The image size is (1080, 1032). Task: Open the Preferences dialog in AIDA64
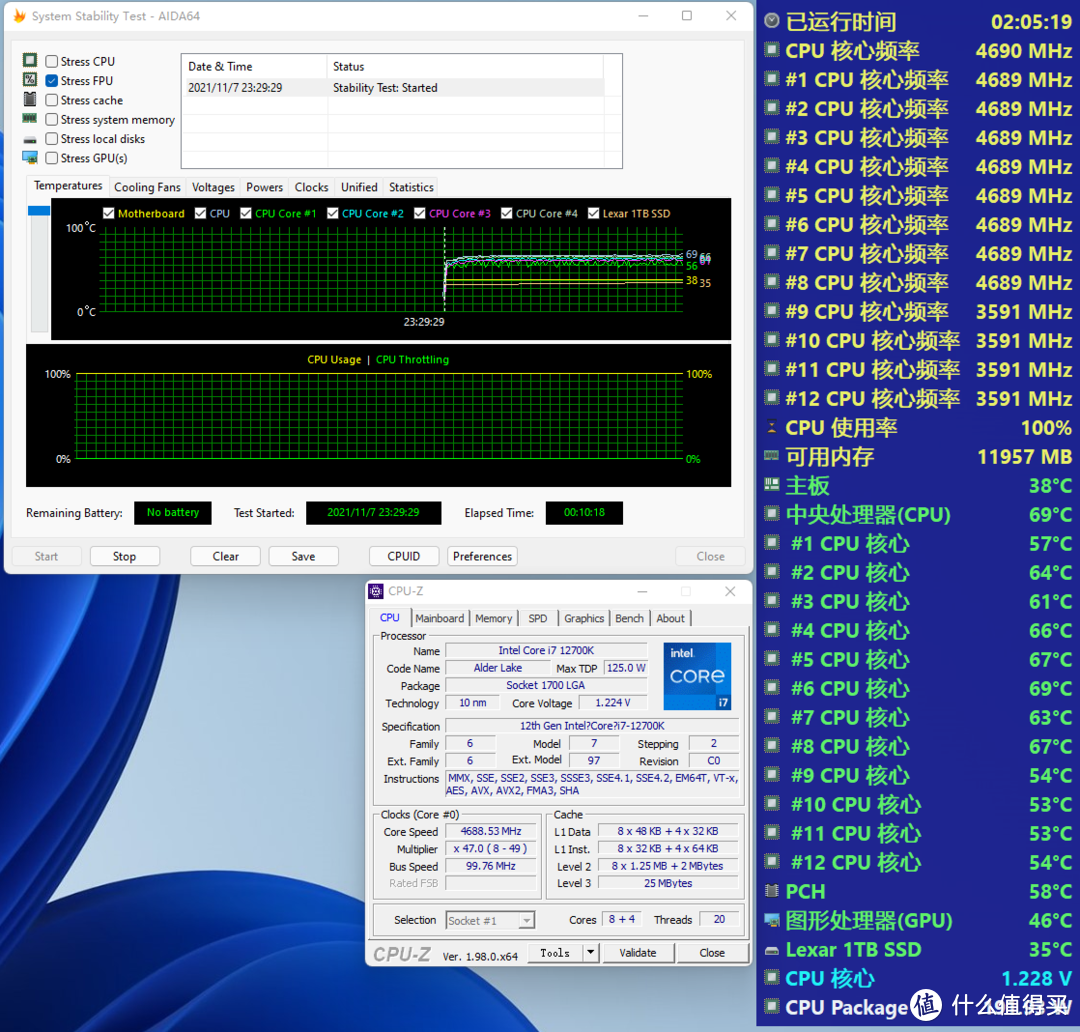pyautogui.click(x=482, y=556)
